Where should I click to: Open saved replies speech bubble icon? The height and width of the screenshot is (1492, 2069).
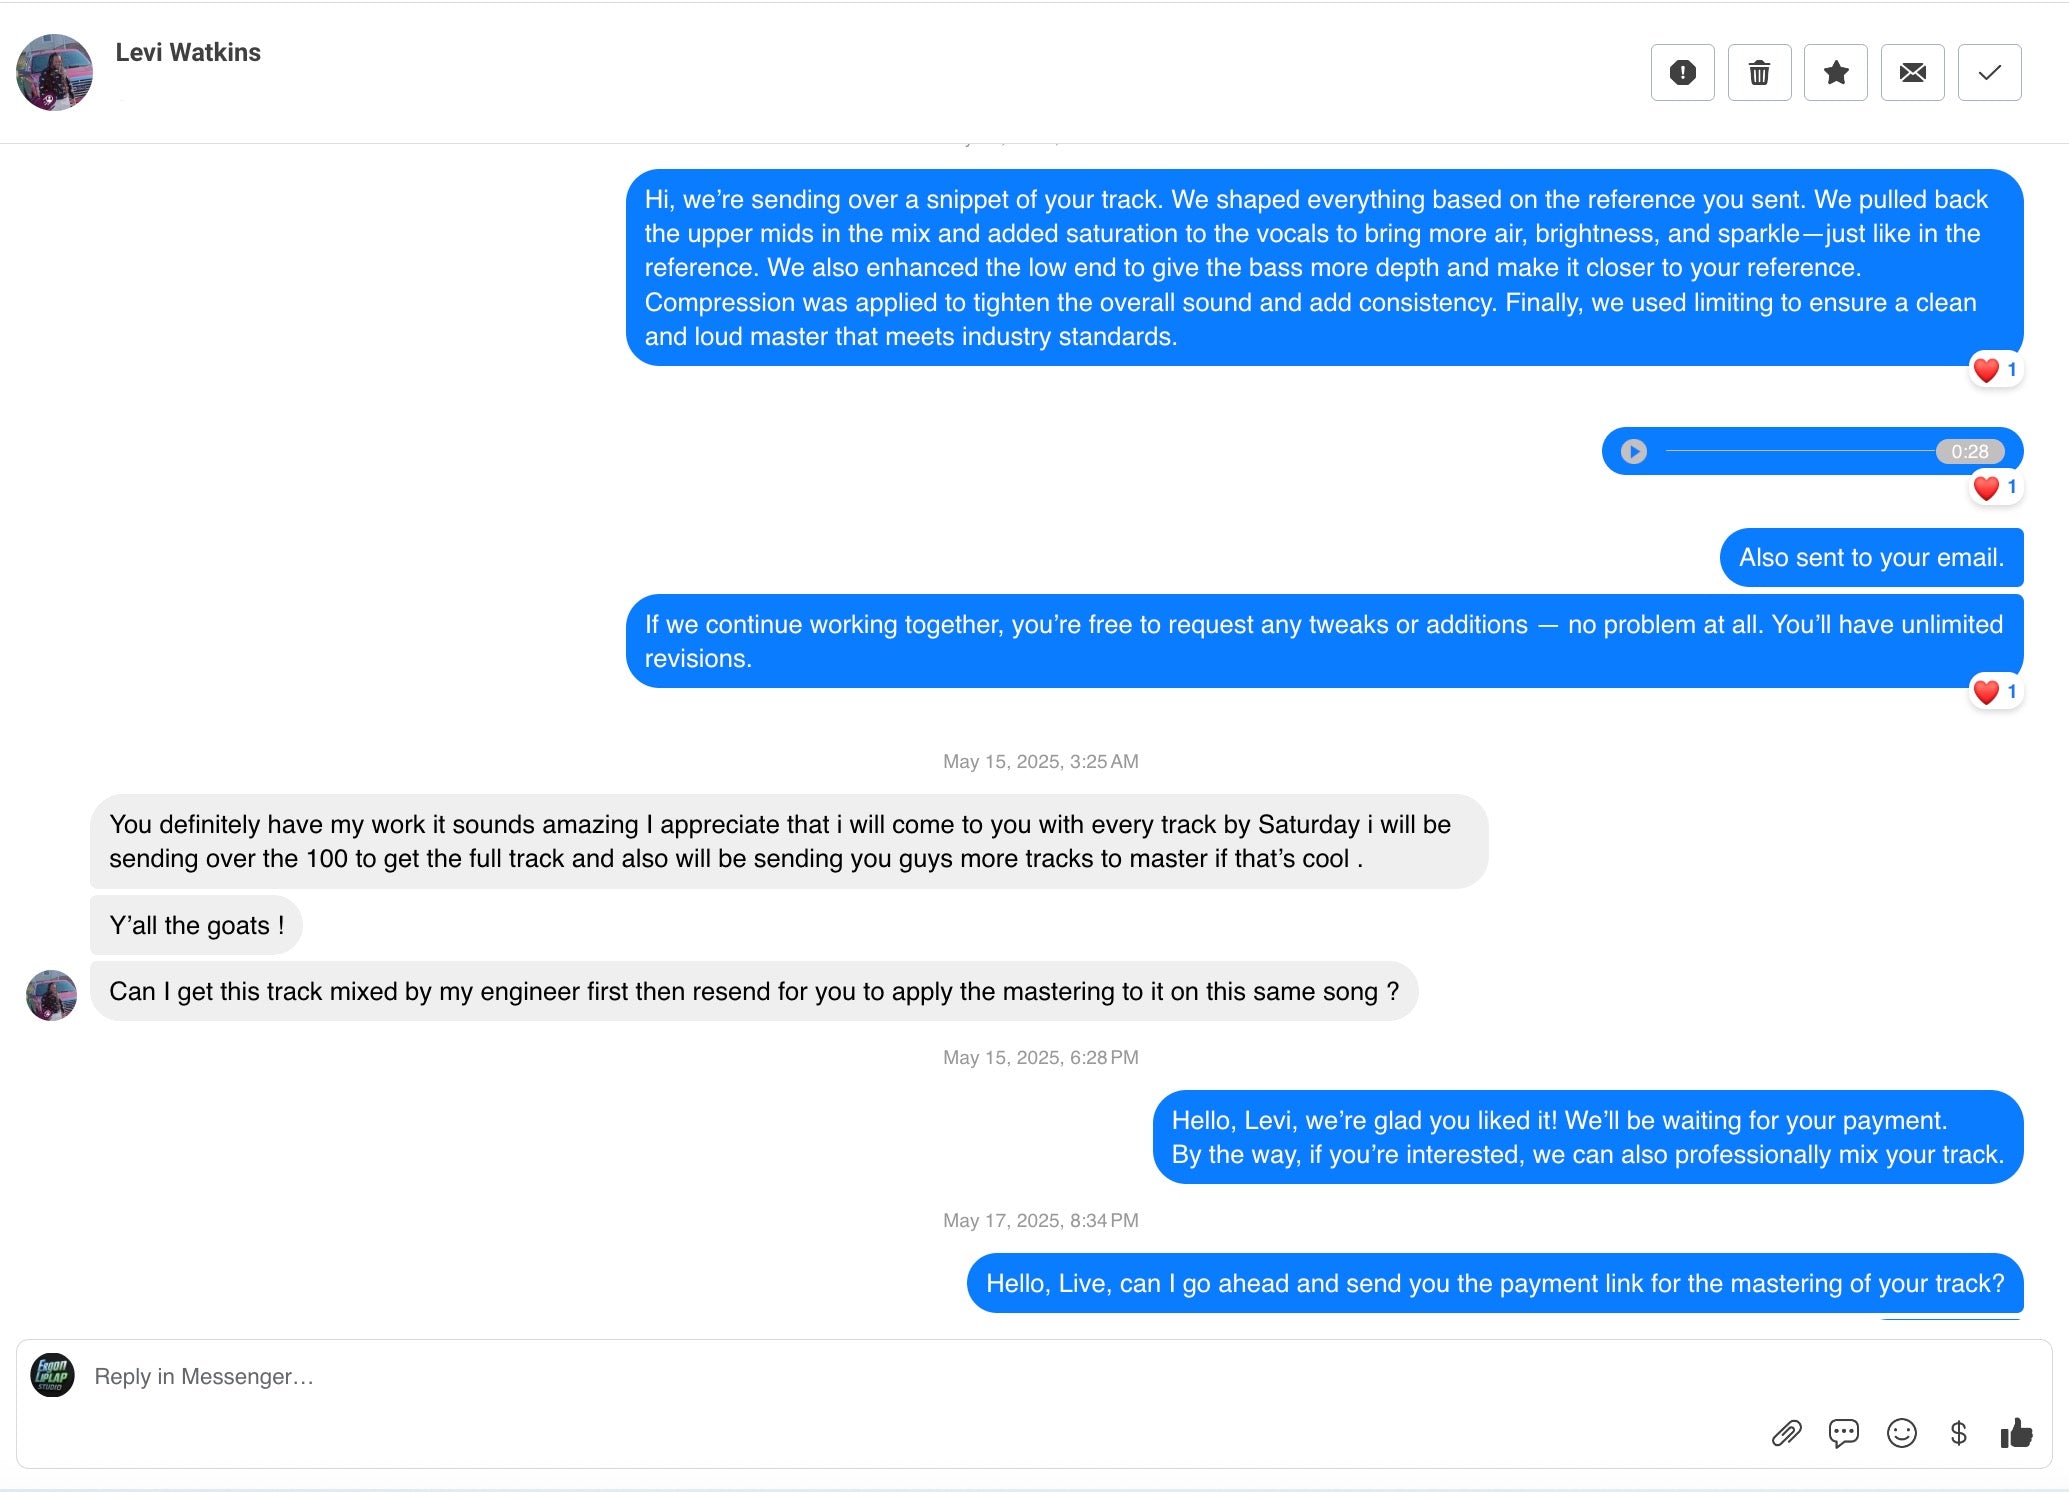(x=1843, y=1433)
